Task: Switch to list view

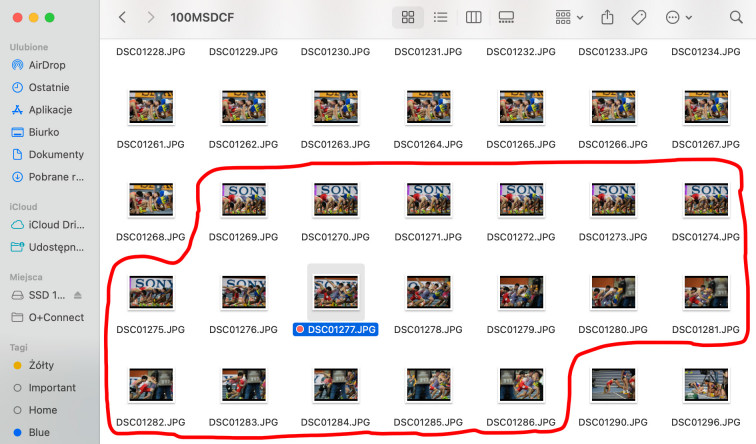Action: (440, 18)
